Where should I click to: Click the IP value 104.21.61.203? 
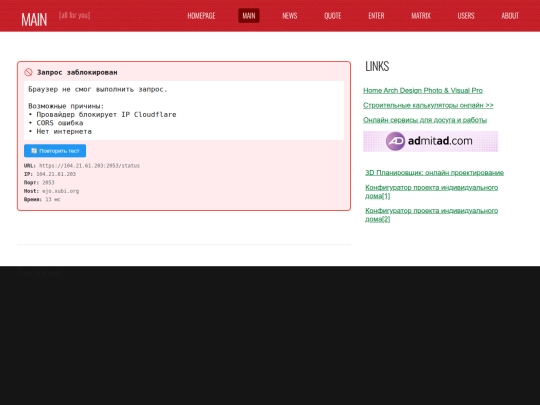(x=56, y=174)
